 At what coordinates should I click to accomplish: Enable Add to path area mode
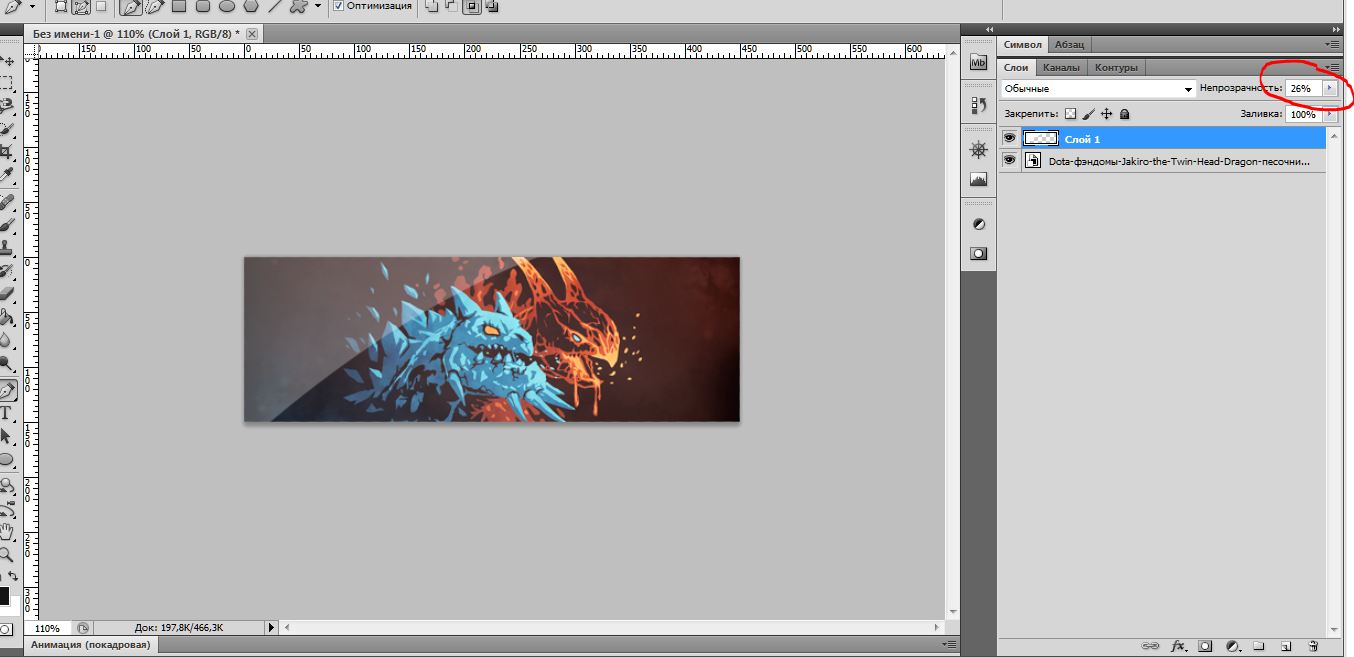coord(430,6)
